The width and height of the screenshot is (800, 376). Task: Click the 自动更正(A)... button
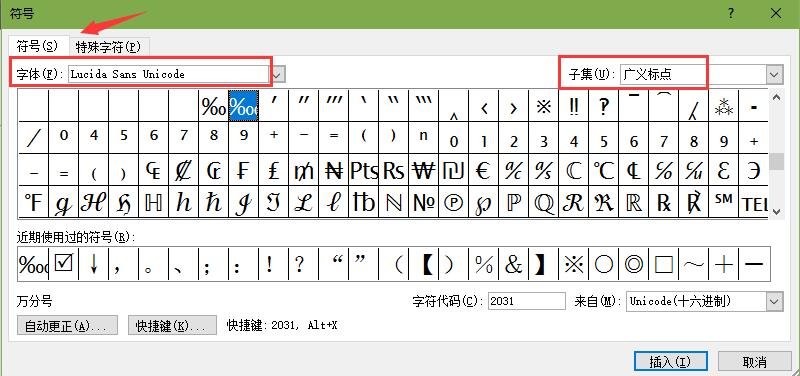67,325
